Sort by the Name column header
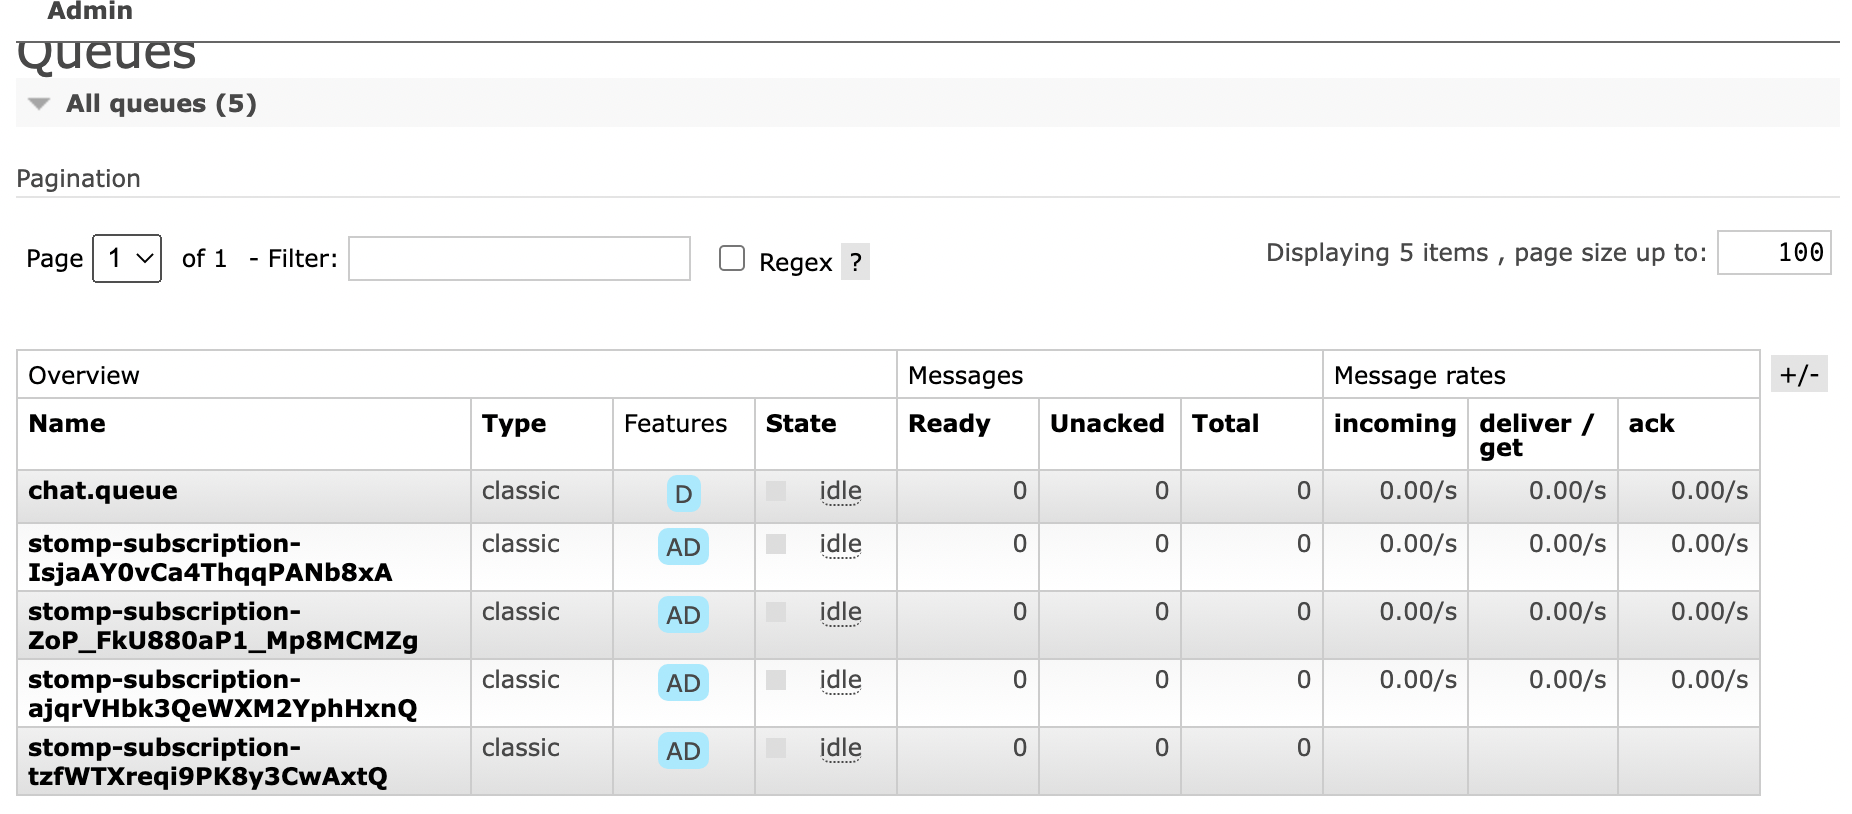Image resolution: width=1852 pixels, height=814 pixels. click(67, 424)
